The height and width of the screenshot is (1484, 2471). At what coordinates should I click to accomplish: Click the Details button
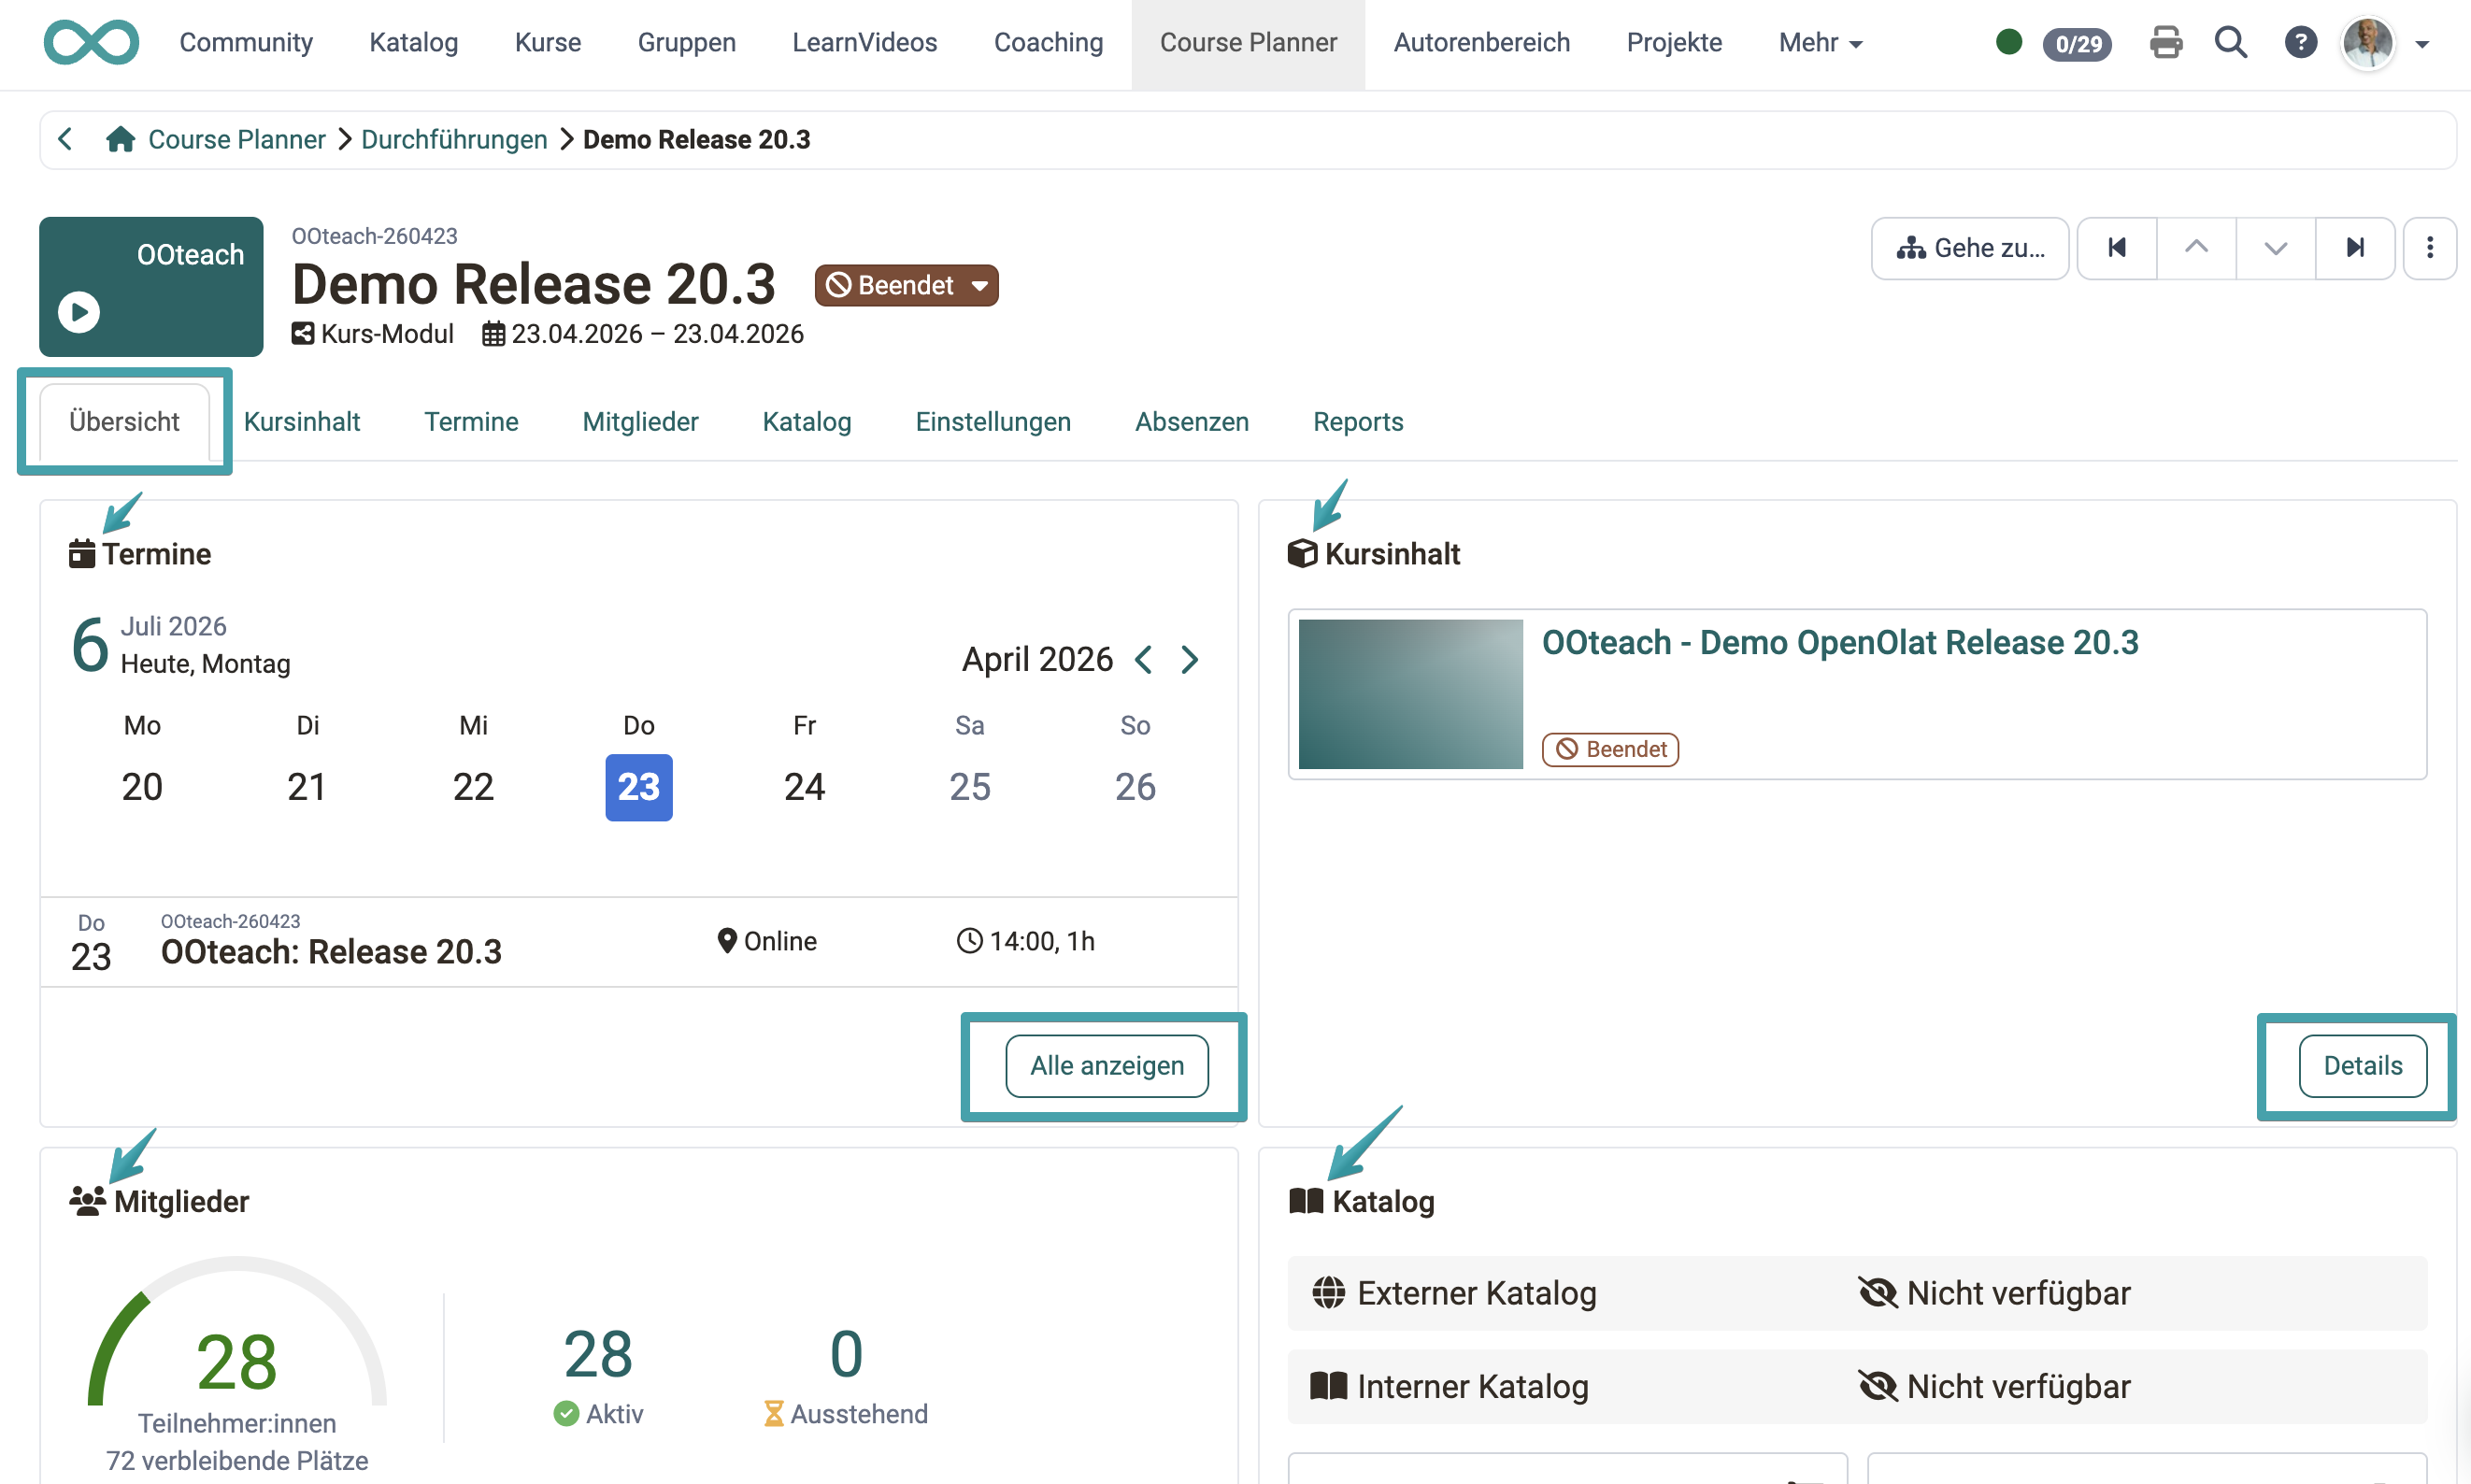point(2362,1066)
